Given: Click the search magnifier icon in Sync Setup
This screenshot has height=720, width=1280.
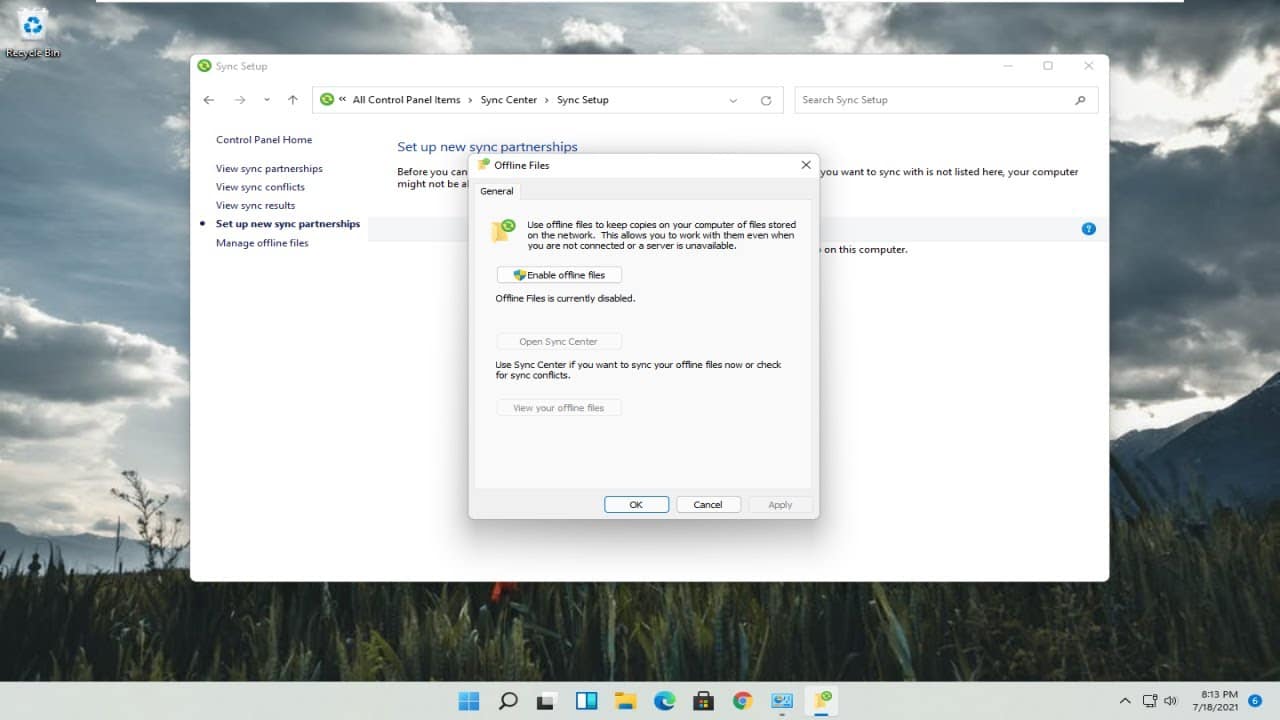Looking at the screenshot, I should pos(1080,100).
